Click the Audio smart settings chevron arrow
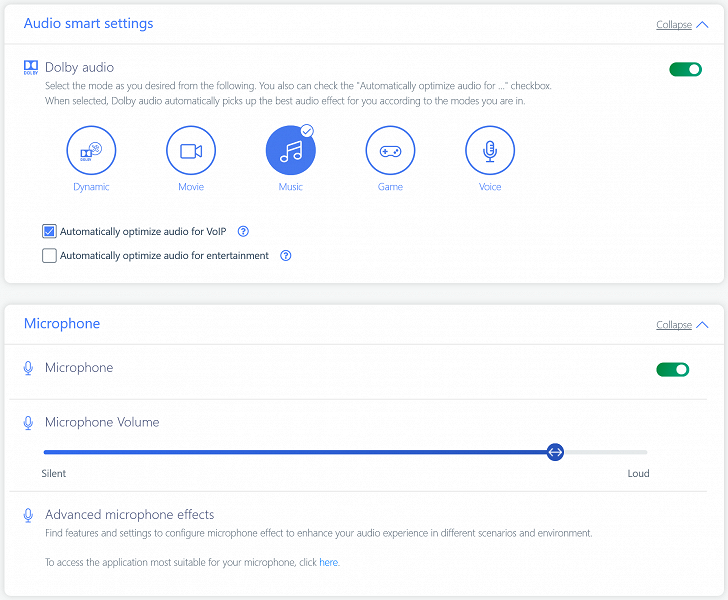 pyautogui.click(x=702, y=25)
